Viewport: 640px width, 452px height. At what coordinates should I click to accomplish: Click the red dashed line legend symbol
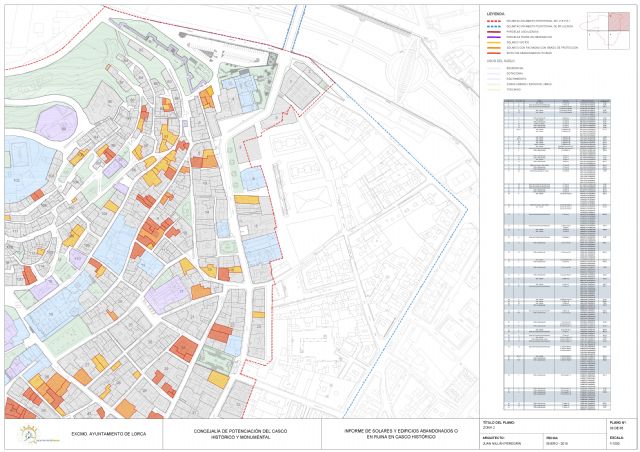[495, 19]
